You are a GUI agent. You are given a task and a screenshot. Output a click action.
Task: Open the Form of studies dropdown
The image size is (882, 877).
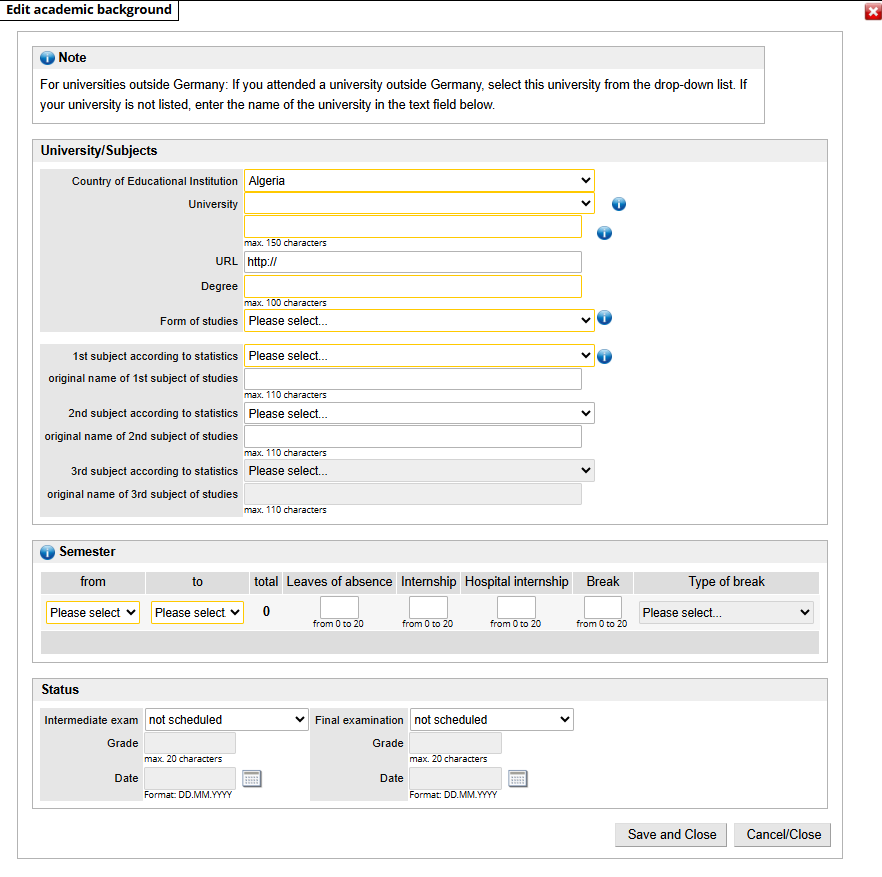419,321
